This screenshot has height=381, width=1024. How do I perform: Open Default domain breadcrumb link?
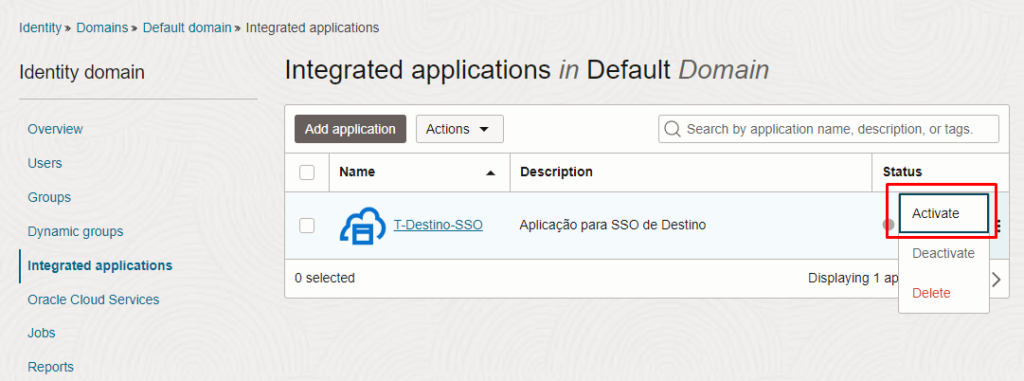tap(187, 28)
